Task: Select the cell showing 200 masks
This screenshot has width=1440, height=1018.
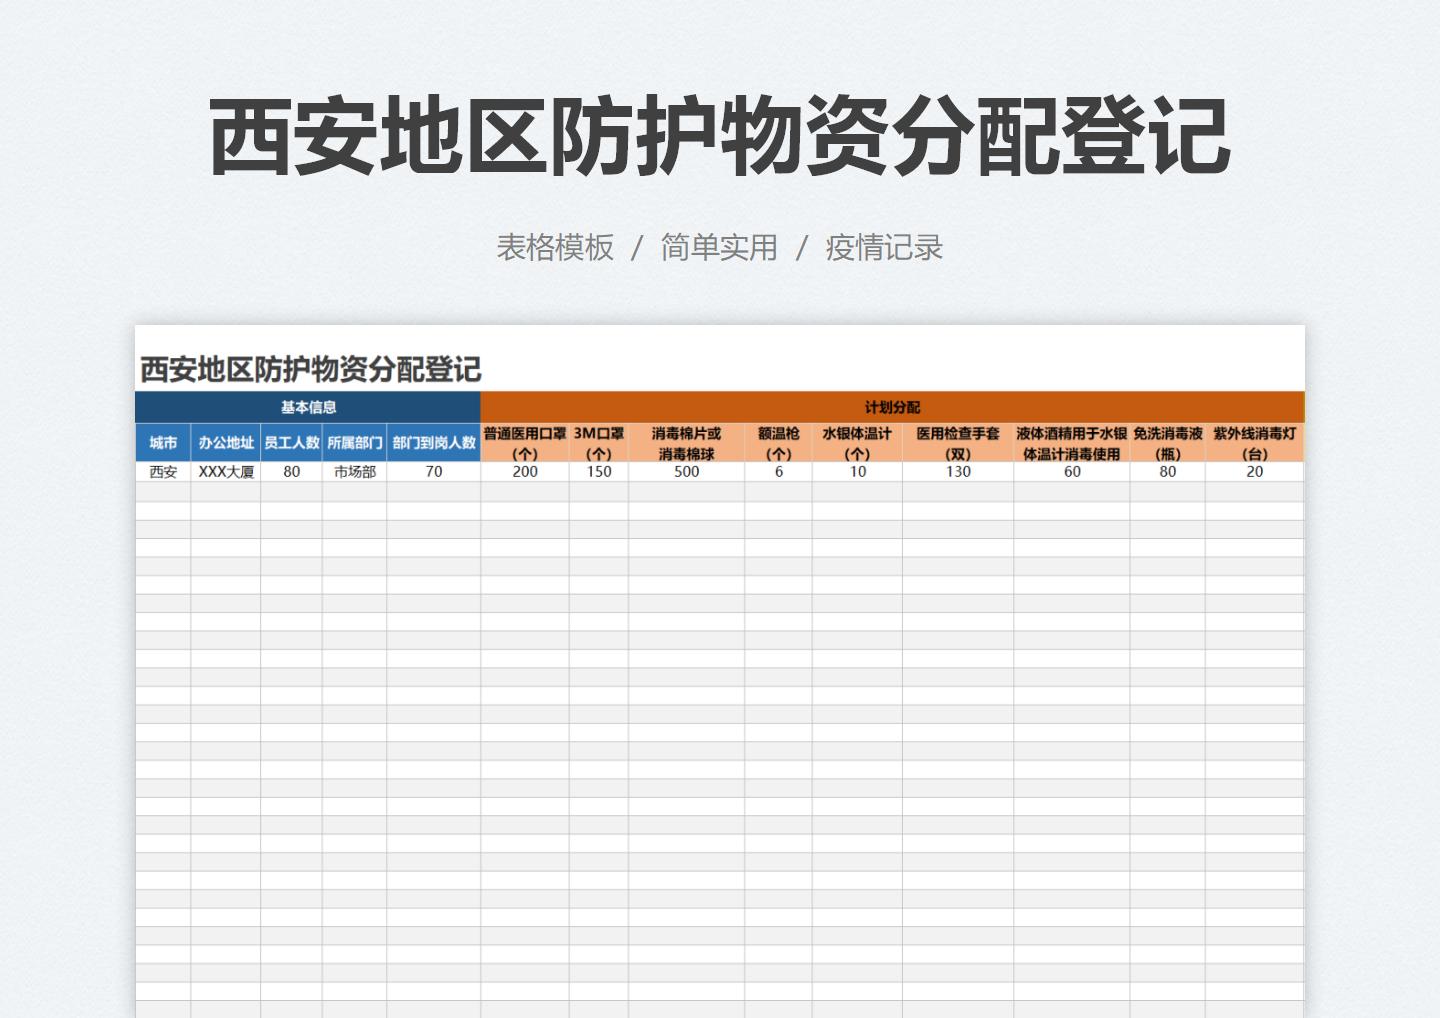Action: (x=523, y=471)
